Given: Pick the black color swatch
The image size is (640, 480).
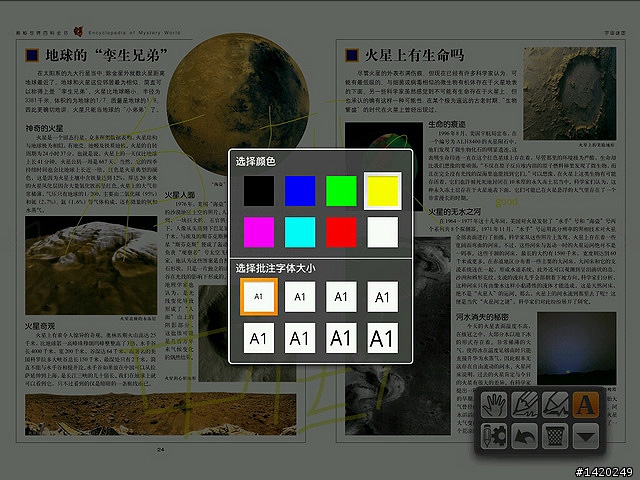Looking at the screenshot, I should pyautogui.click(x=259, y=191).
